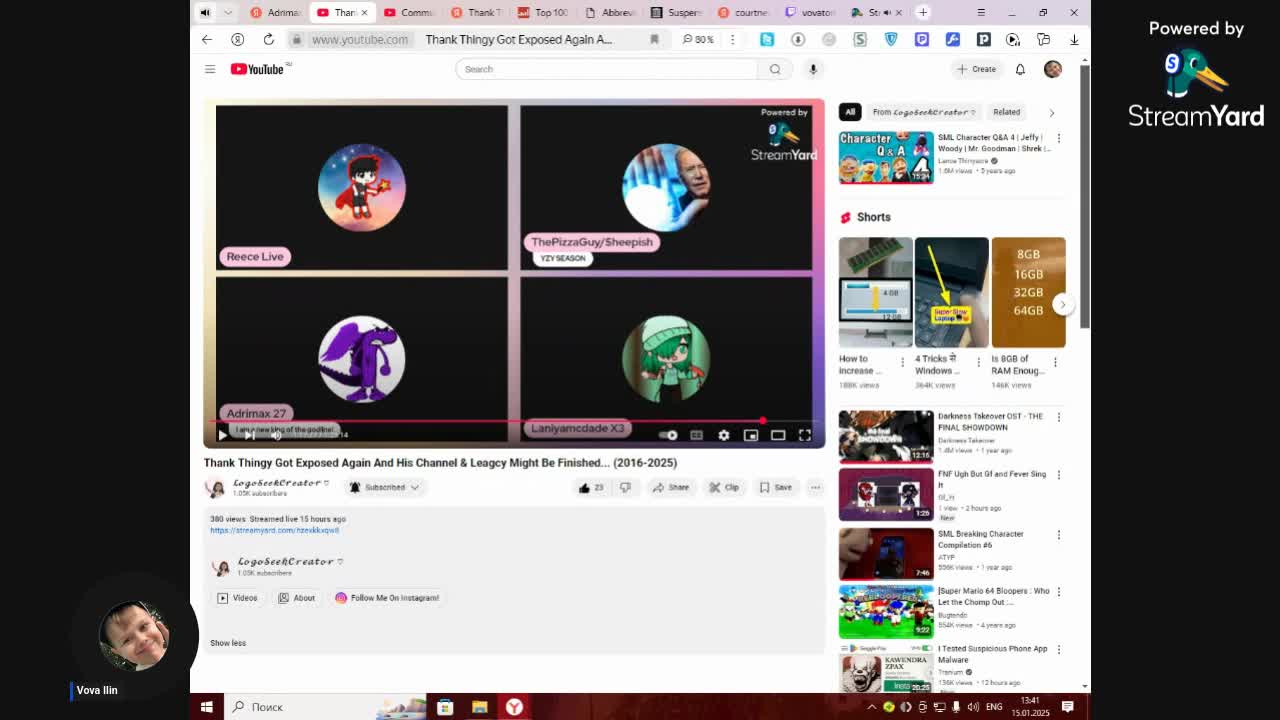Select the Related filter chip
Image resolution: width=1280 pixels, height=720 pixels.
(x=1006, y=112)
